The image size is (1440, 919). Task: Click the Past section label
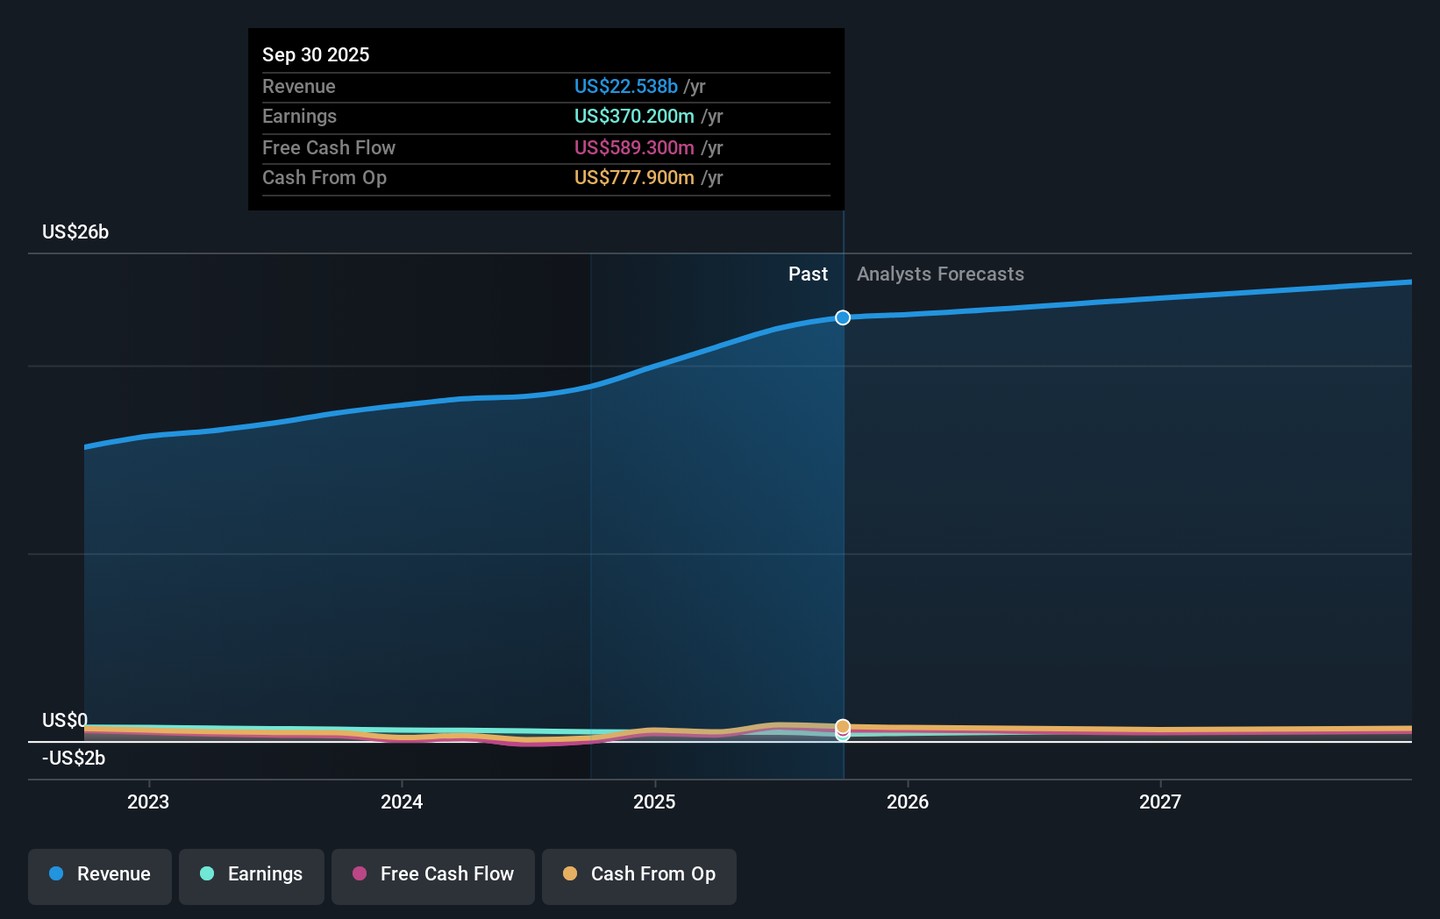tap(807, 274)
